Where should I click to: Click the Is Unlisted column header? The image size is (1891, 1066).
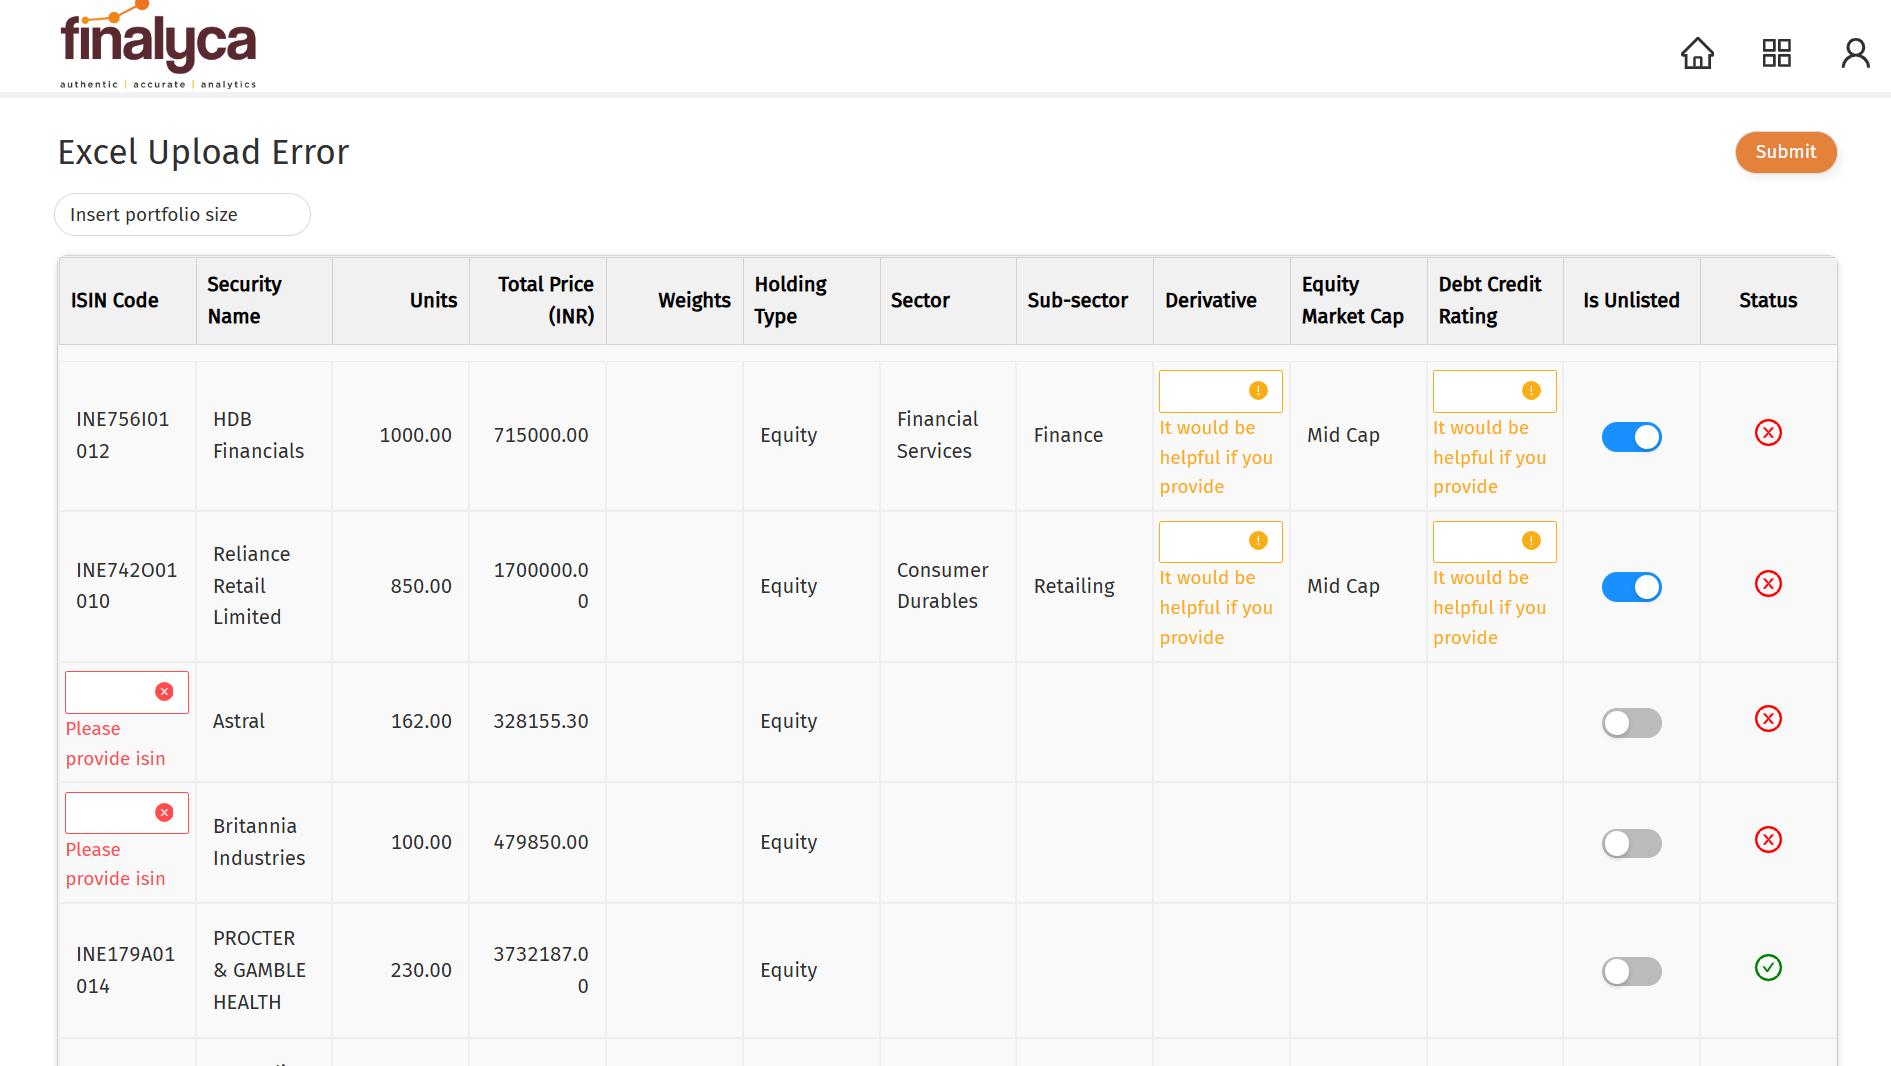coord(1631,300)
